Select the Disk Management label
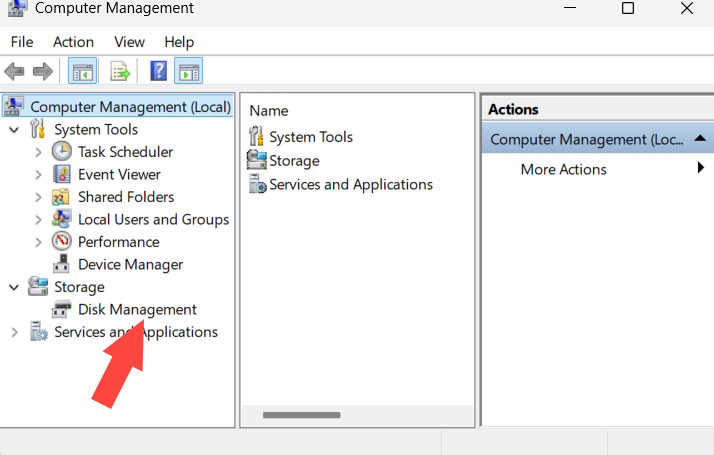This screenshot has height=455, width=714. (137, 310)
